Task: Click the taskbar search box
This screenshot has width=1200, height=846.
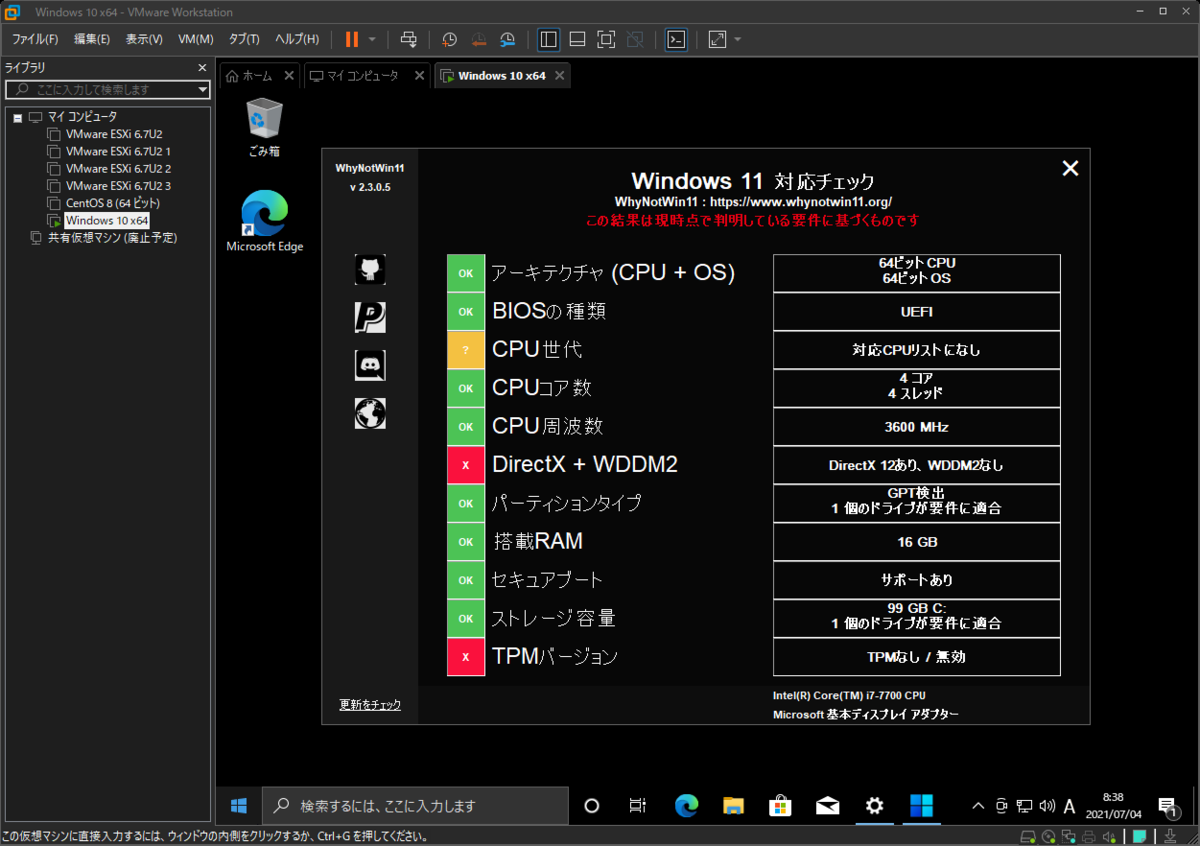Action: click(x=415, y=805)
